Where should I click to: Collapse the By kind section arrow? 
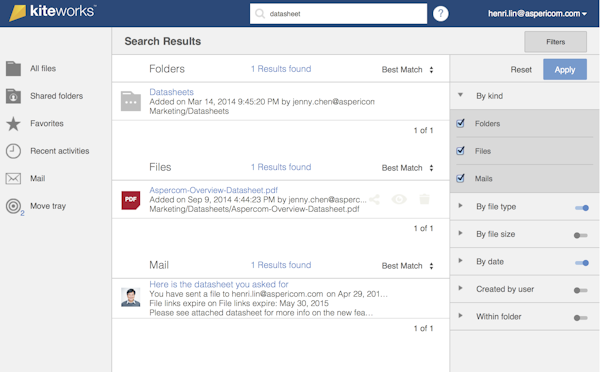(x=460, y=95)
